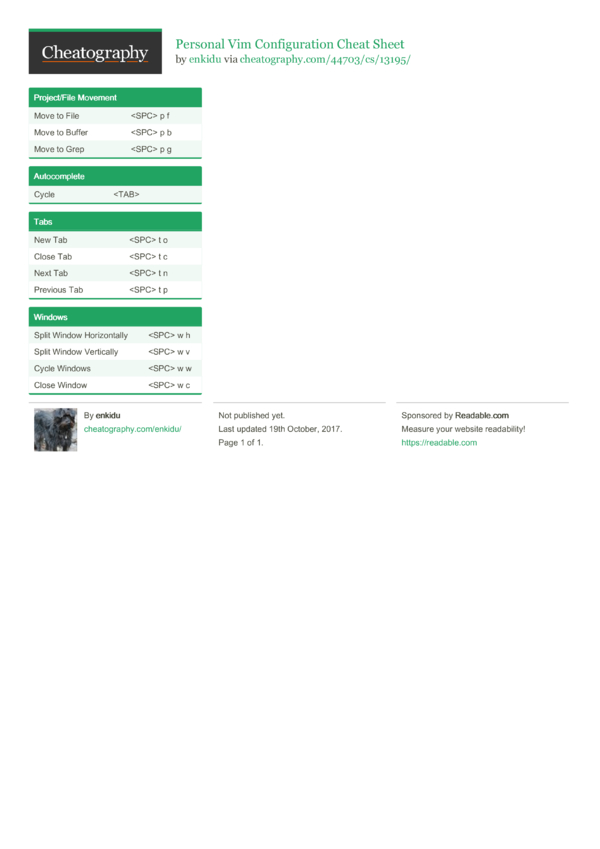Click the '<SPC> p g' shortcut
This screenshot has height=849, width=600.
151,149
